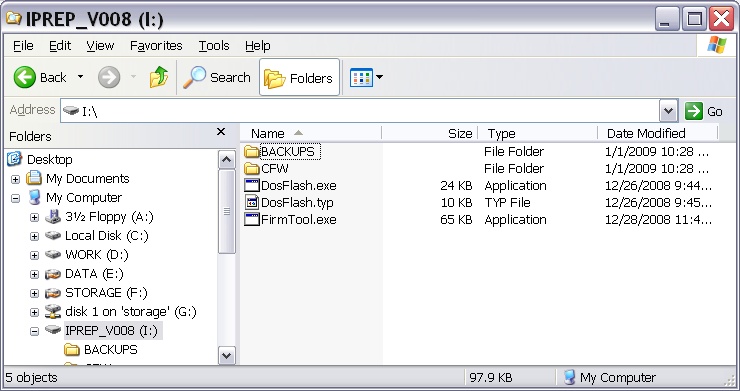Click the DATA (E:) drive icon
This screenshot has width=740, height=391.
click(53, 274)
